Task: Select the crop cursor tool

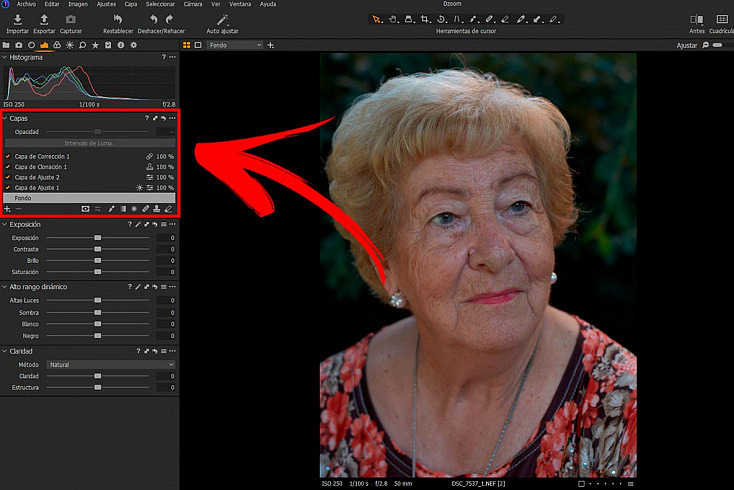Action: click(x=425, y=19)
